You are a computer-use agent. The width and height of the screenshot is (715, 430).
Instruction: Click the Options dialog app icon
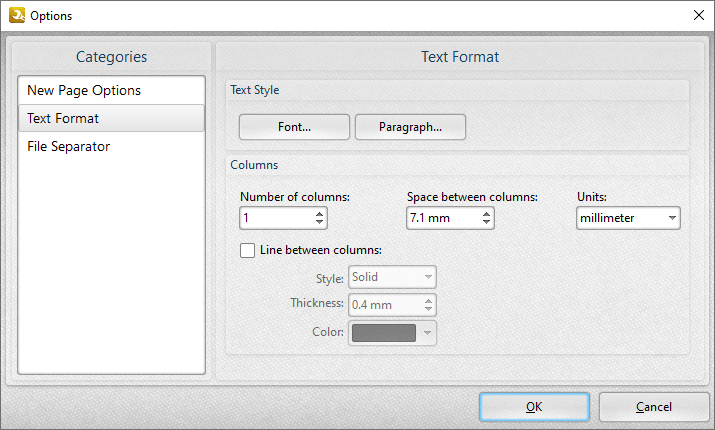[x=17, y=16]
